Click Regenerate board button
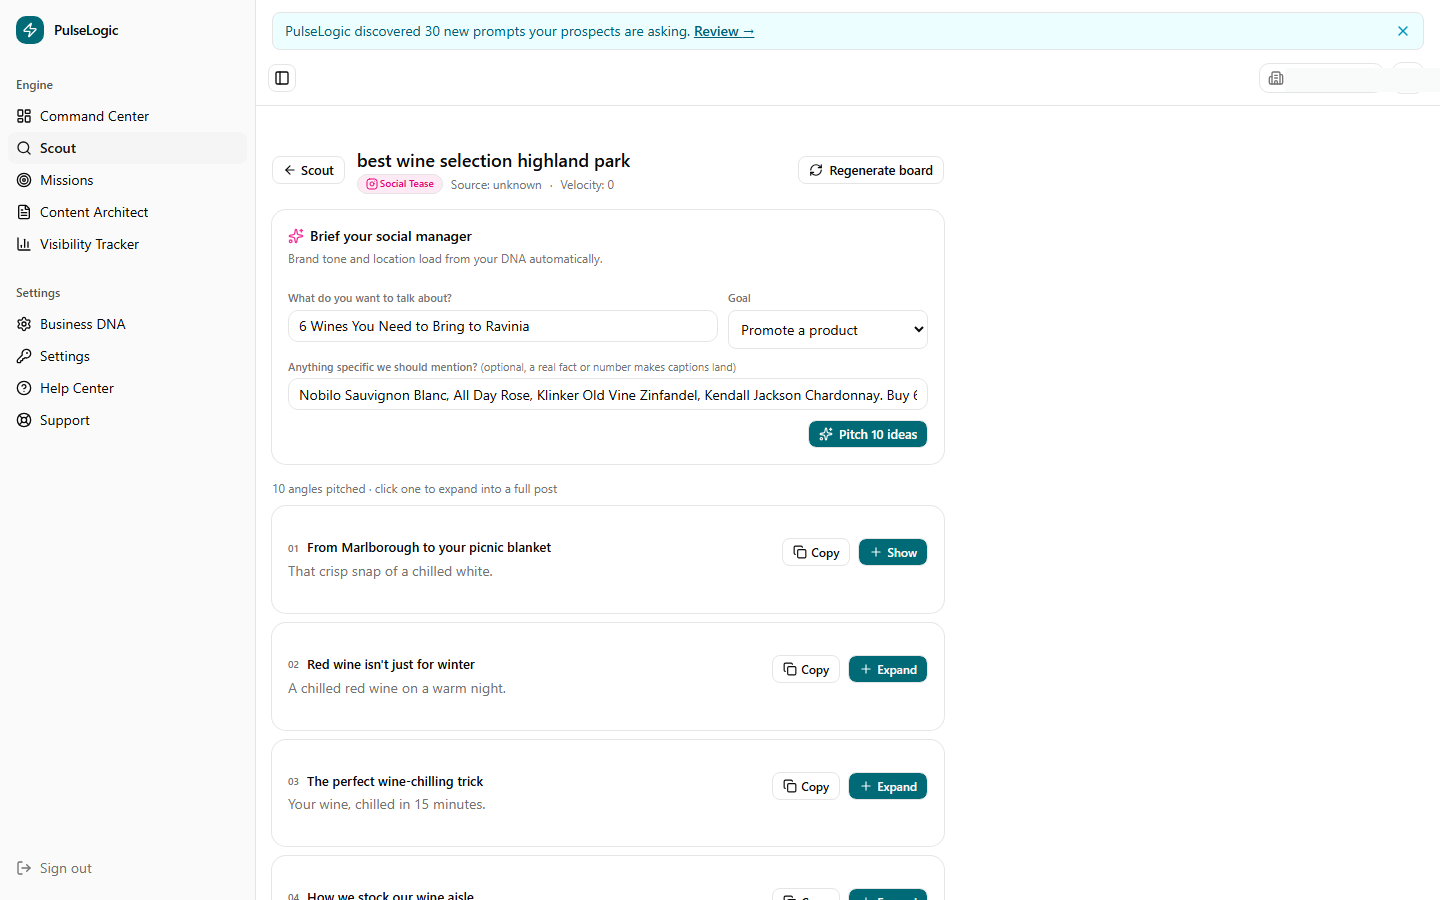Viewport: 1440px width, 900px height. pyautogui.click(x=871, y=170)
